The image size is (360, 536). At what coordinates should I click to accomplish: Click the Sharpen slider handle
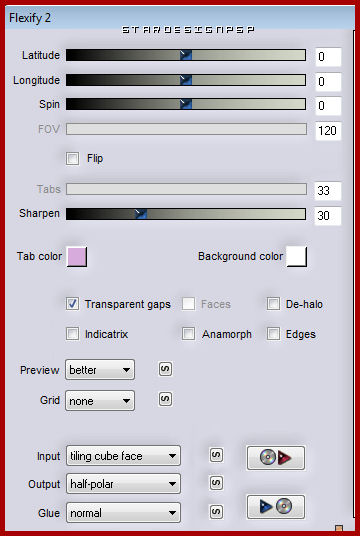141,214
